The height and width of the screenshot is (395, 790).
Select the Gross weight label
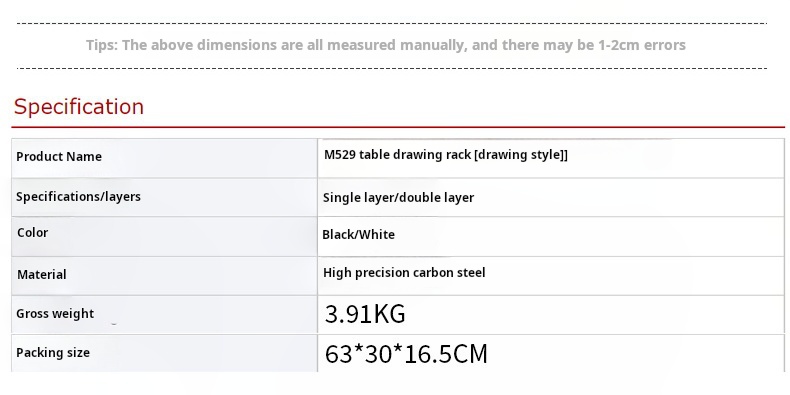[x=55, y=313]
